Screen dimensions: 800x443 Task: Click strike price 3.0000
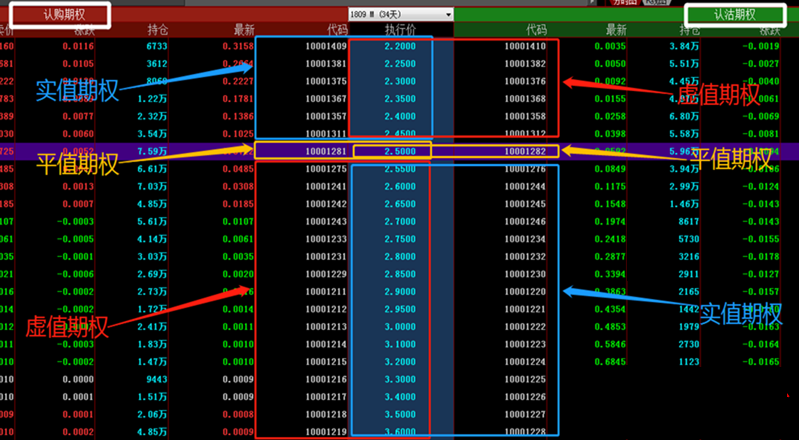(401, 327)
